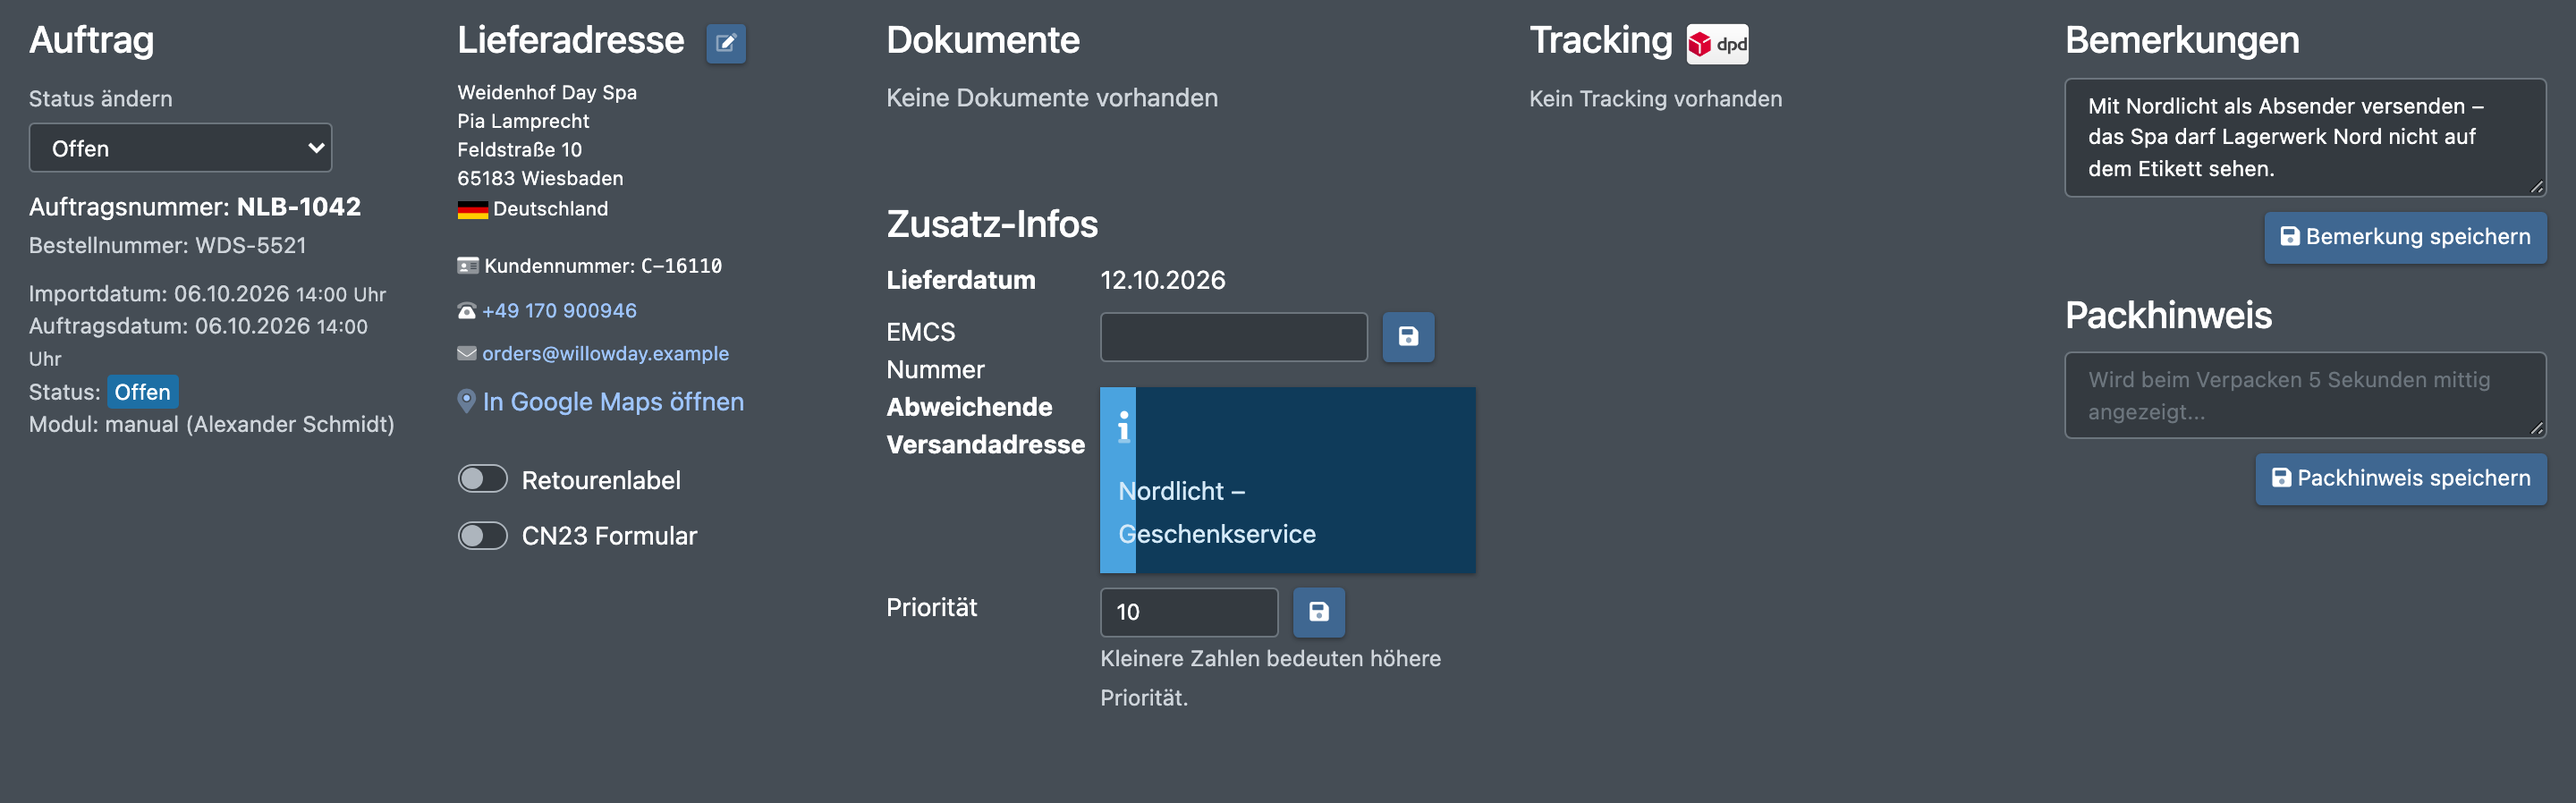
Task: Click the German flag icon
Action: click(x=472, y=210)
